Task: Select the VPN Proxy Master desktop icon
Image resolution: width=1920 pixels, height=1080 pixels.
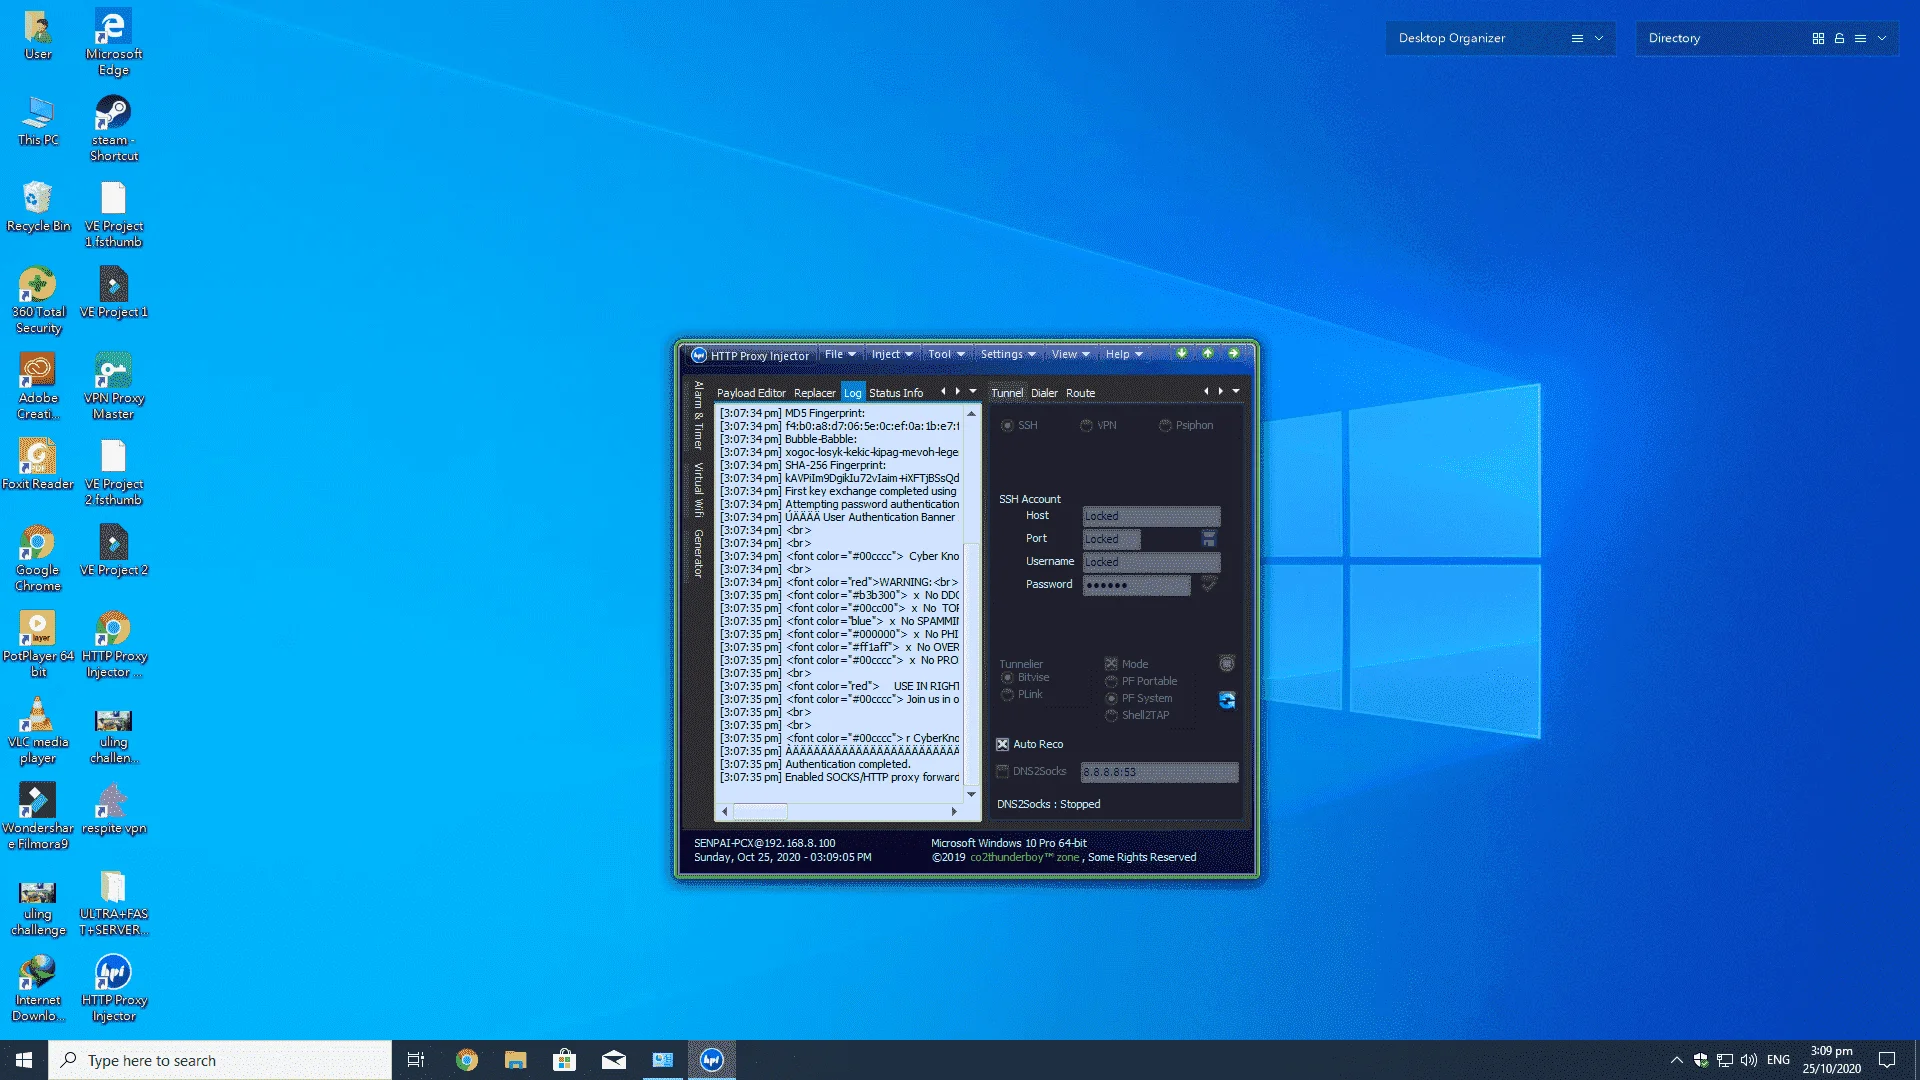Action: coord(113,386)
